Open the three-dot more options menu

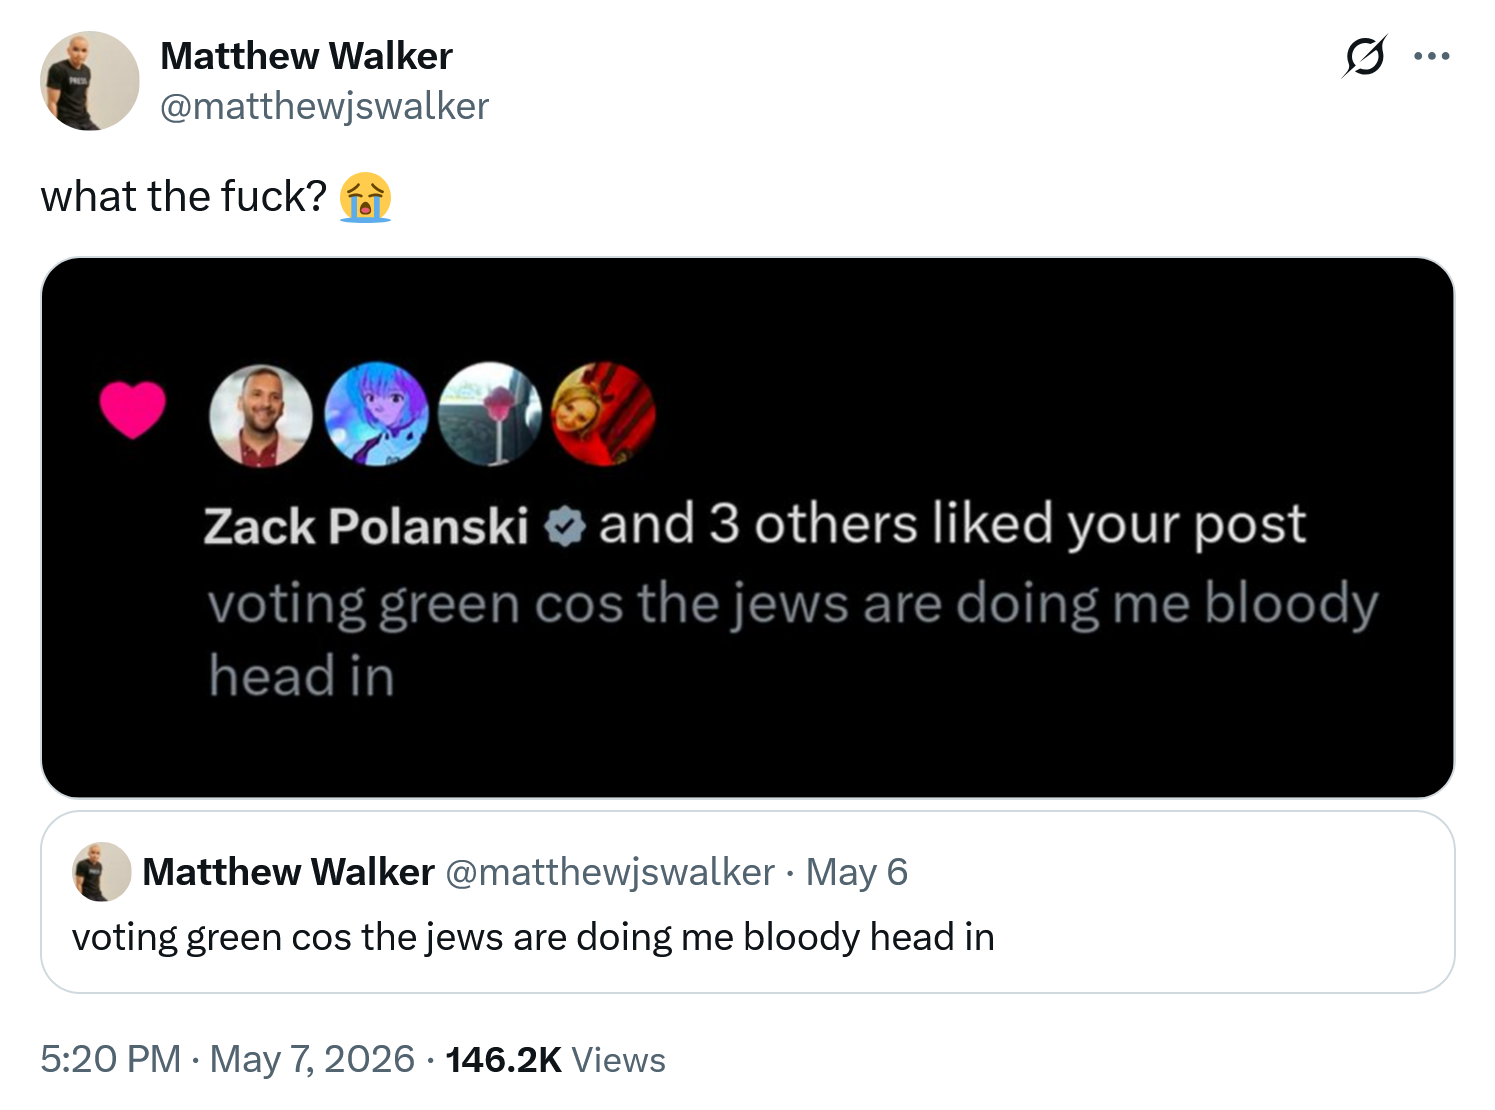[1432, 57]
